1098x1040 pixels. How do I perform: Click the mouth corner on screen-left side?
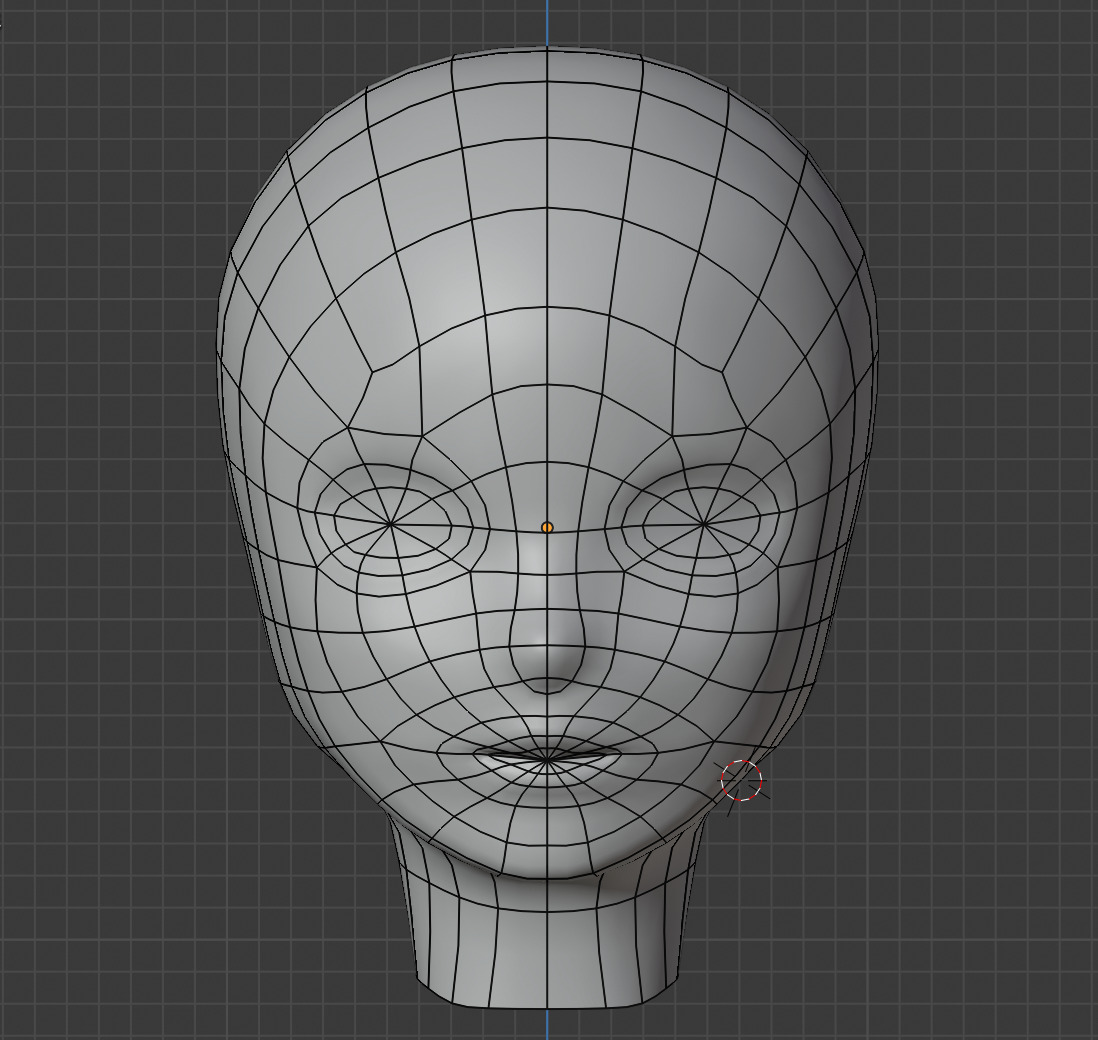coord(474,750)
